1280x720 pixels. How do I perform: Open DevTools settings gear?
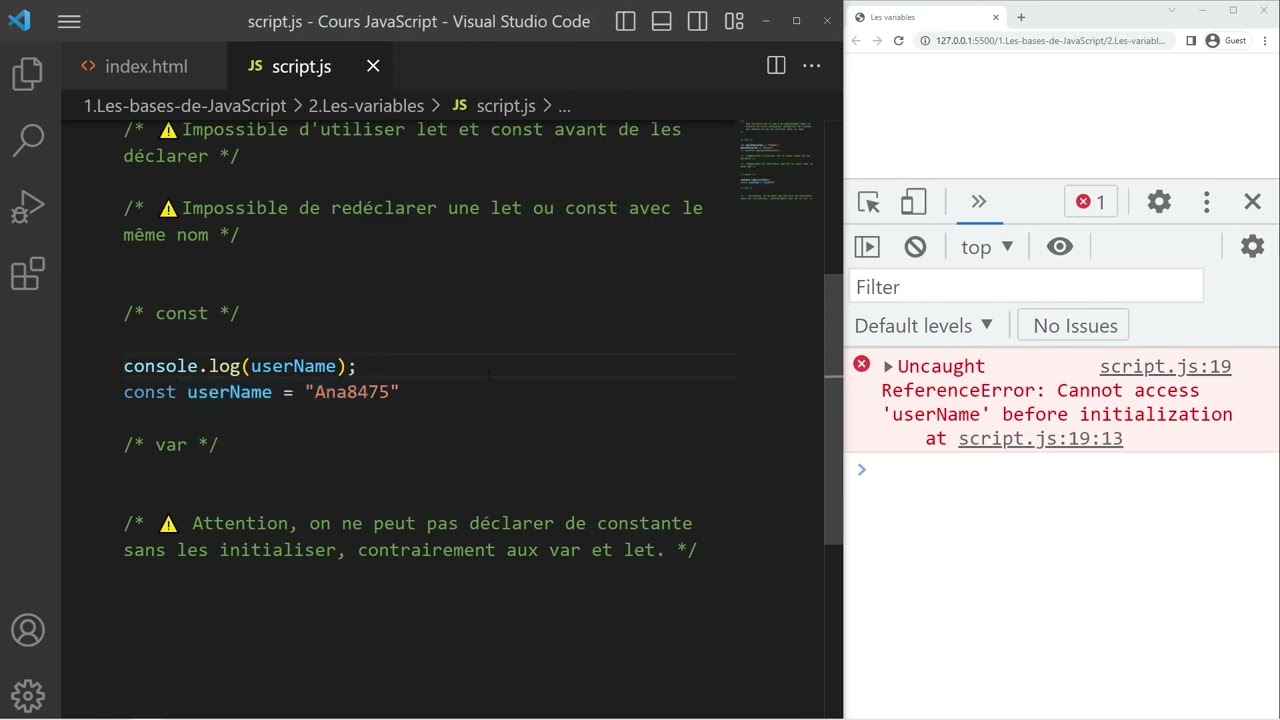(x=1159, y=202)
